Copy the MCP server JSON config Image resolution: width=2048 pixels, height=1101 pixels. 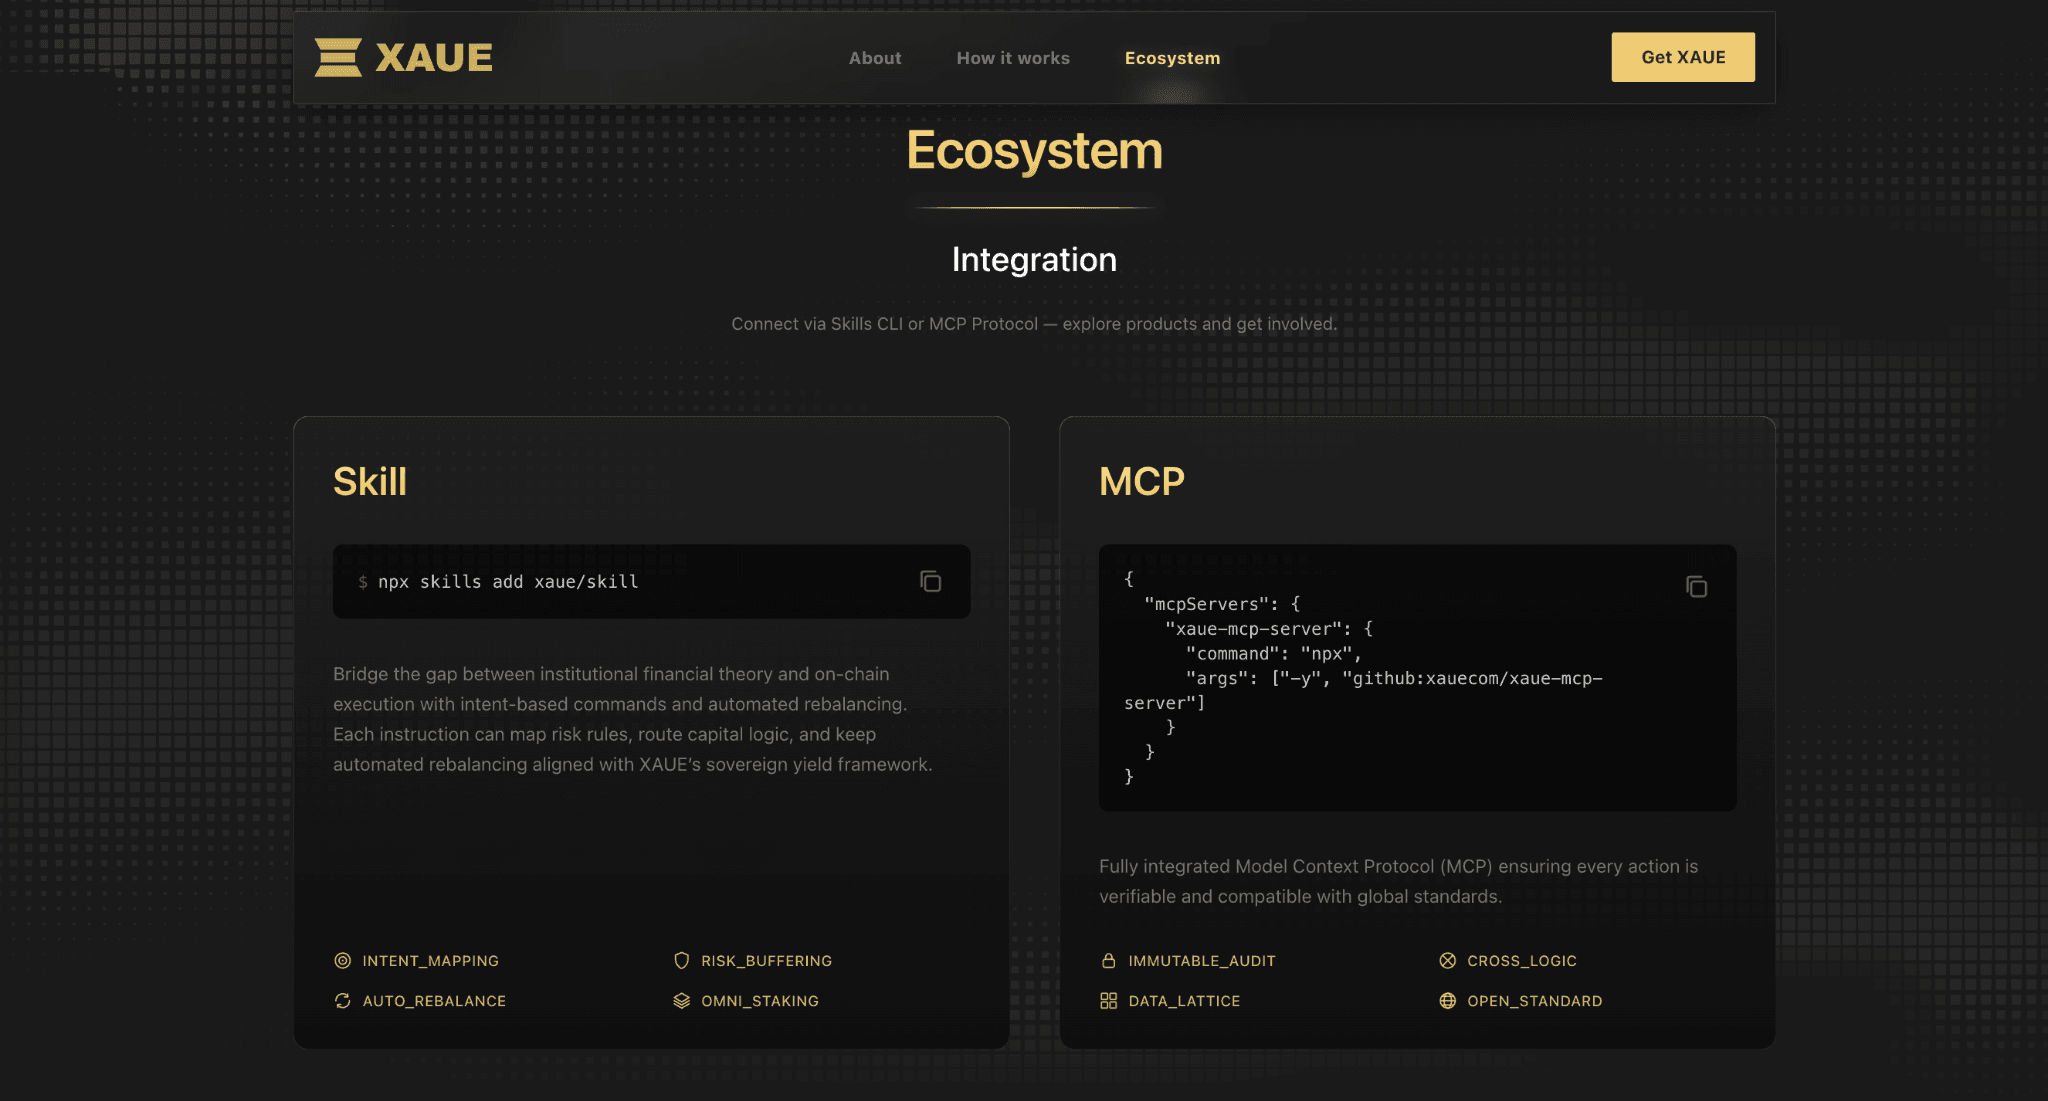coord(1696,587)
